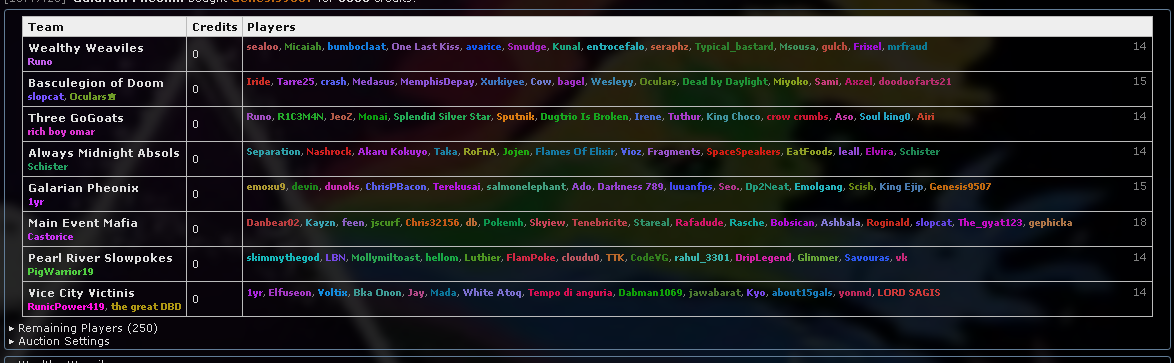Click manager Castorice under Main Event Mafia
This screenshot has width=1174, height=363.
(x=49, y=237)
